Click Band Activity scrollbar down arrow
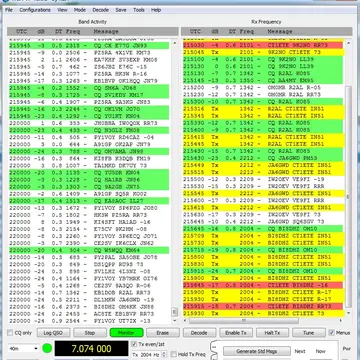360x360 pixels. click(x=174, y=320)
